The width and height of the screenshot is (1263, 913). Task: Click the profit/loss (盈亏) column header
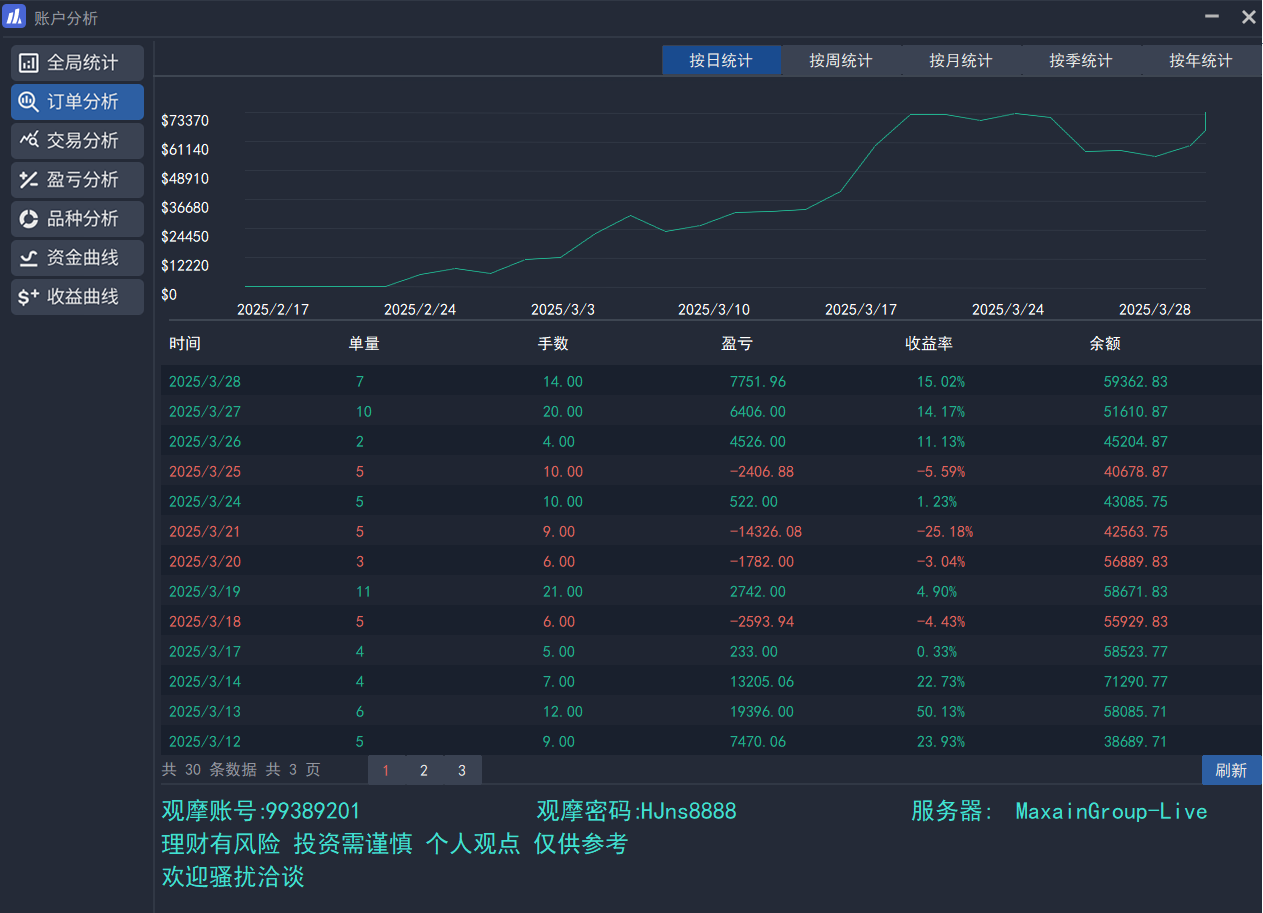coord(737,344)
